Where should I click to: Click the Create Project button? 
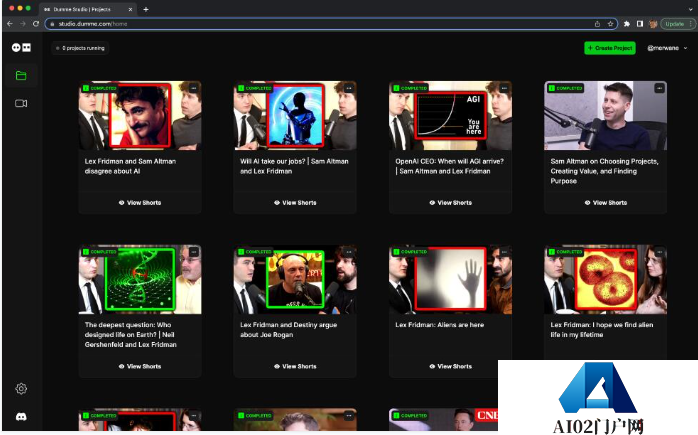coord(609,48)
